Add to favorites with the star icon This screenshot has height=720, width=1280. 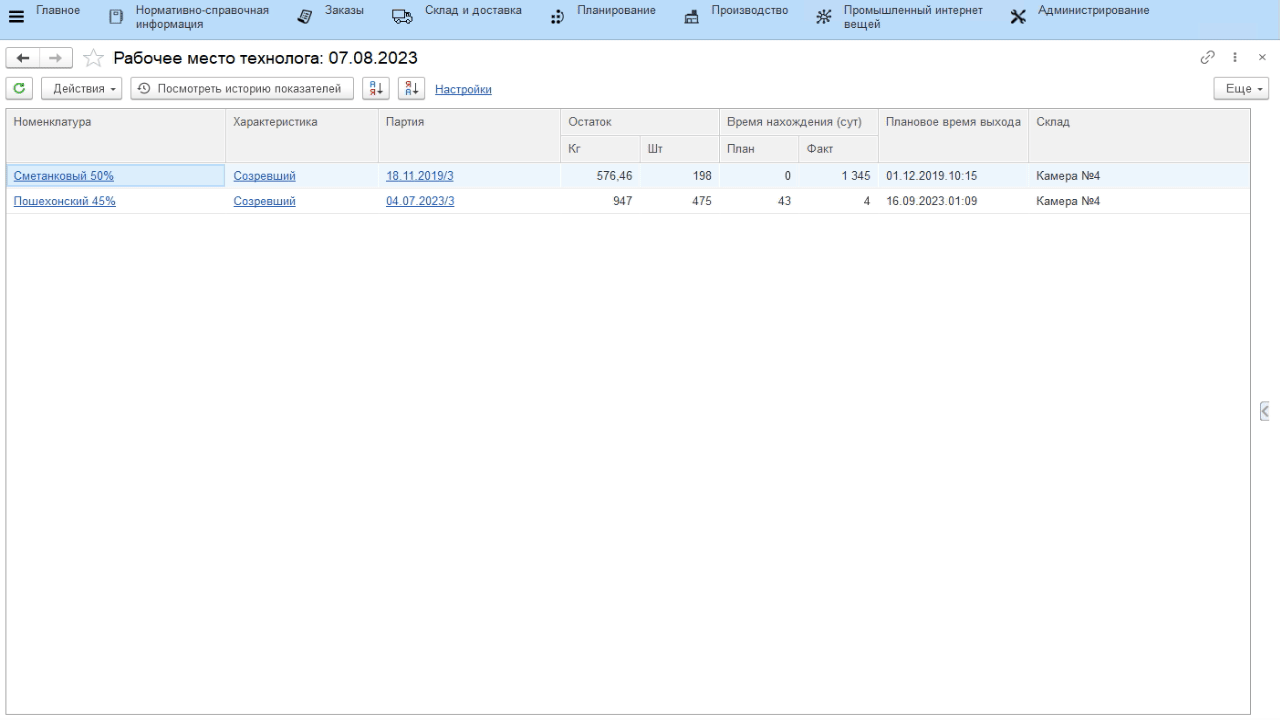click(x=93, y=58)
